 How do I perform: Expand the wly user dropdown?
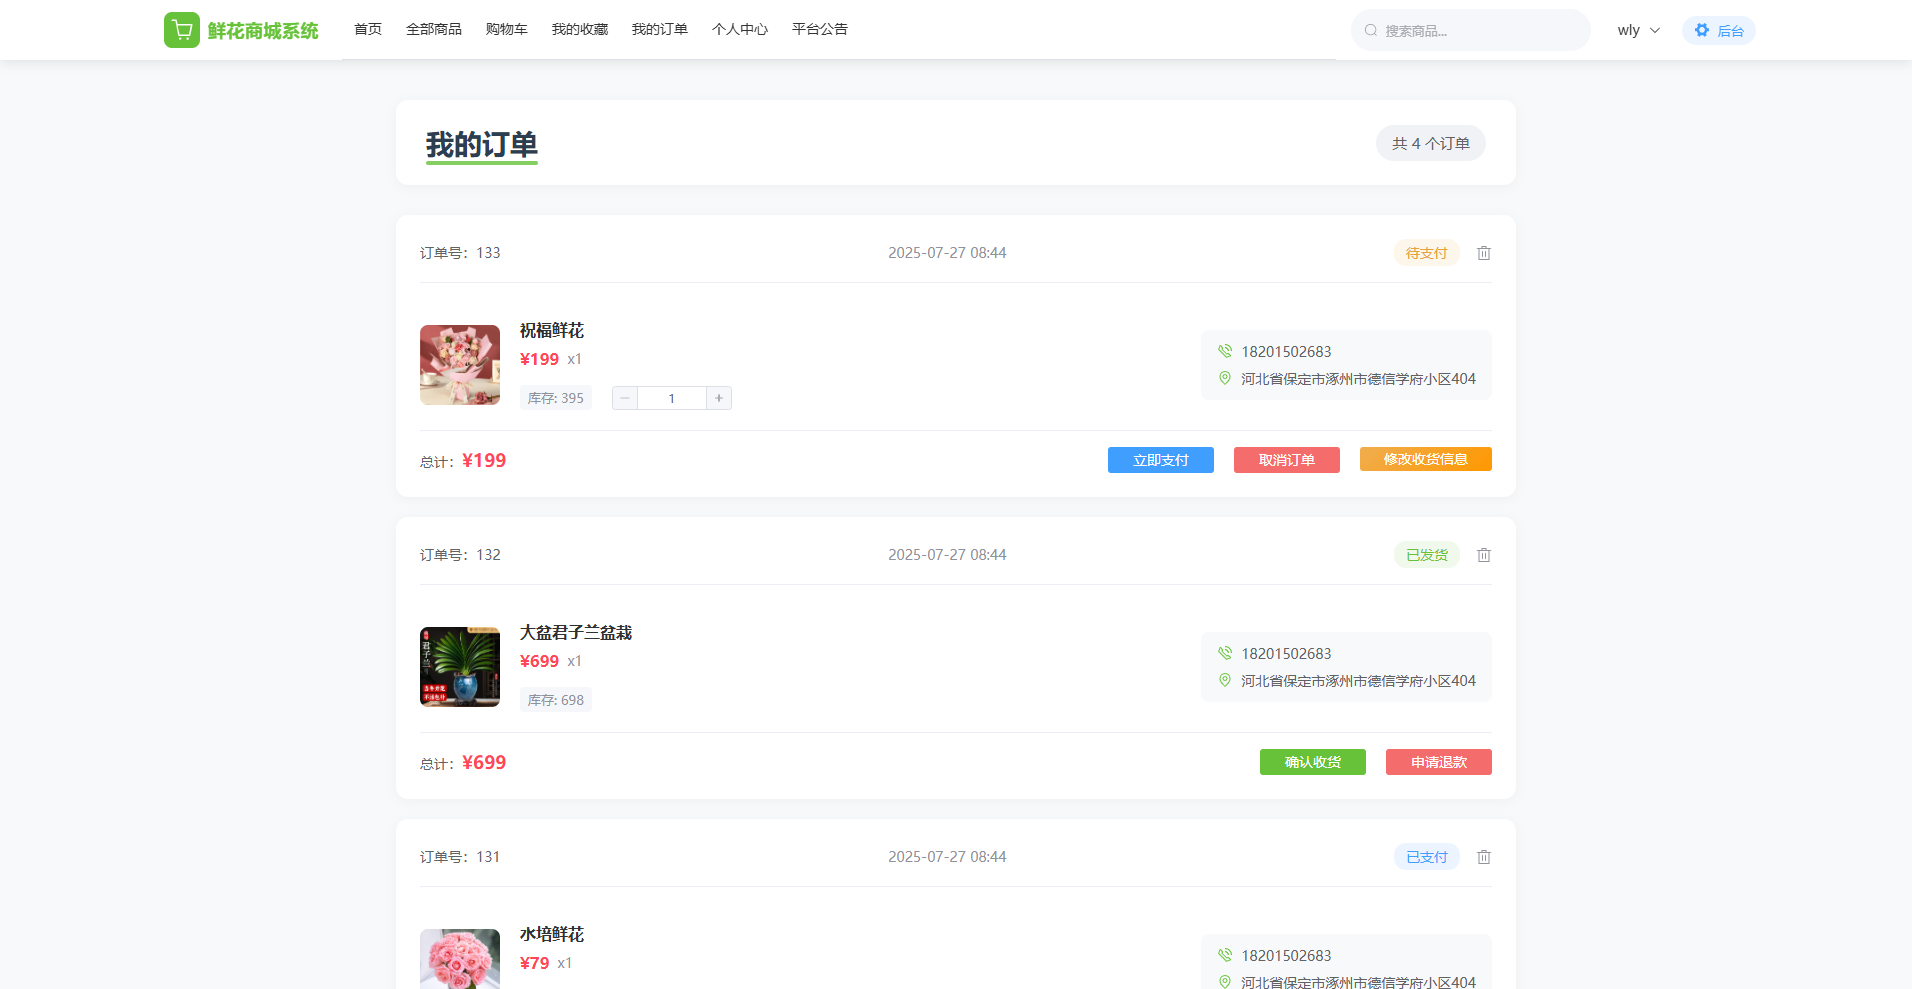[x=1638, y=31]
